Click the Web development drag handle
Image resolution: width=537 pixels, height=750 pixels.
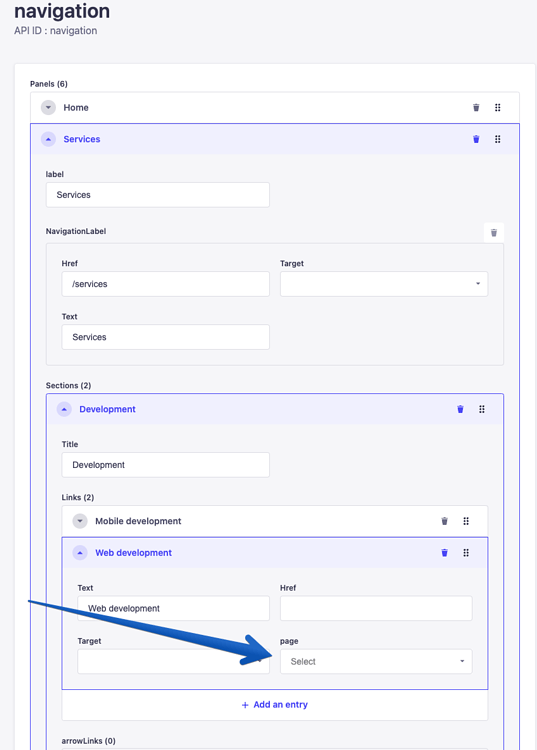tap(466, 552)
